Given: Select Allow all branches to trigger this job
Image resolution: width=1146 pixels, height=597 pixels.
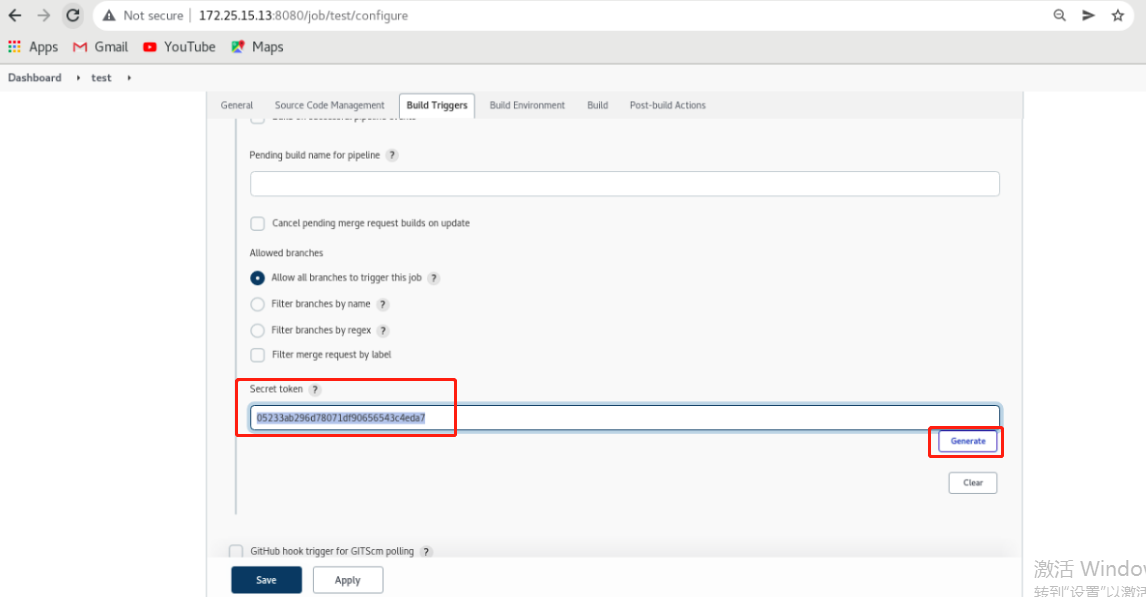Looking at the screenshot, I should [x=257, y=278].
